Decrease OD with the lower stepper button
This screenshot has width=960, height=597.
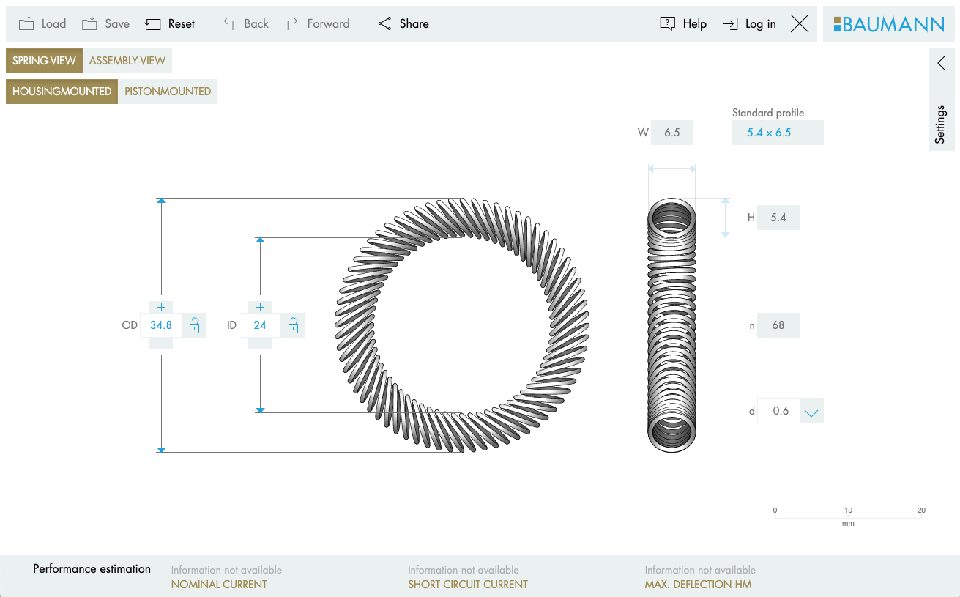(161, 343)
